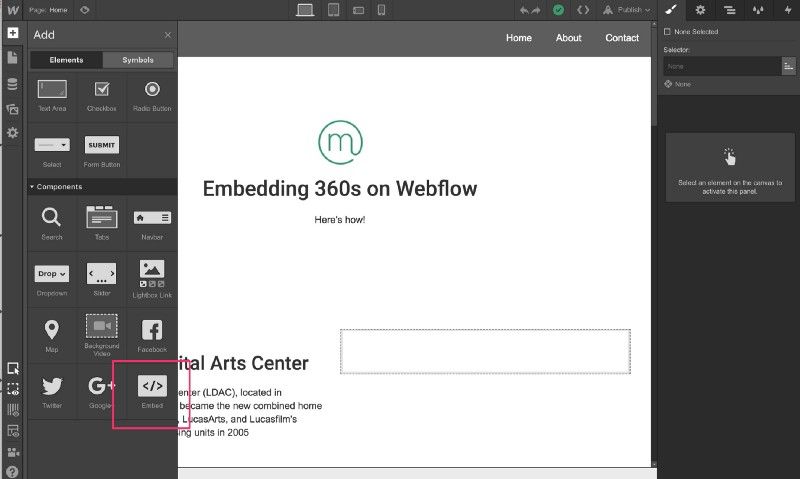The image size is (800, 479).
Task: Add a Map component
Action: pos(52,336)
